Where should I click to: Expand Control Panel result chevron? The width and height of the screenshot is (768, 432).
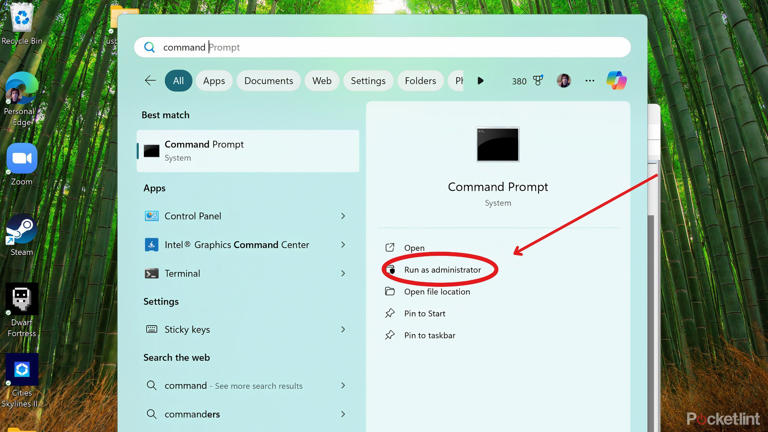[x=343, y=216]
